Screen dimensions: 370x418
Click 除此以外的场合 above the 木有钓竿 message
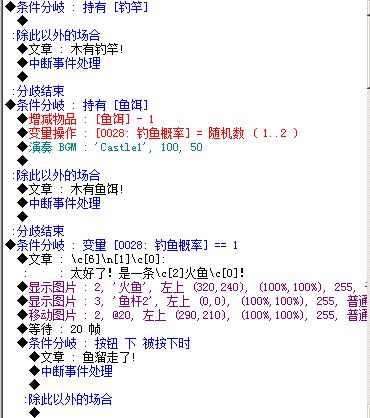coord(56,35)
